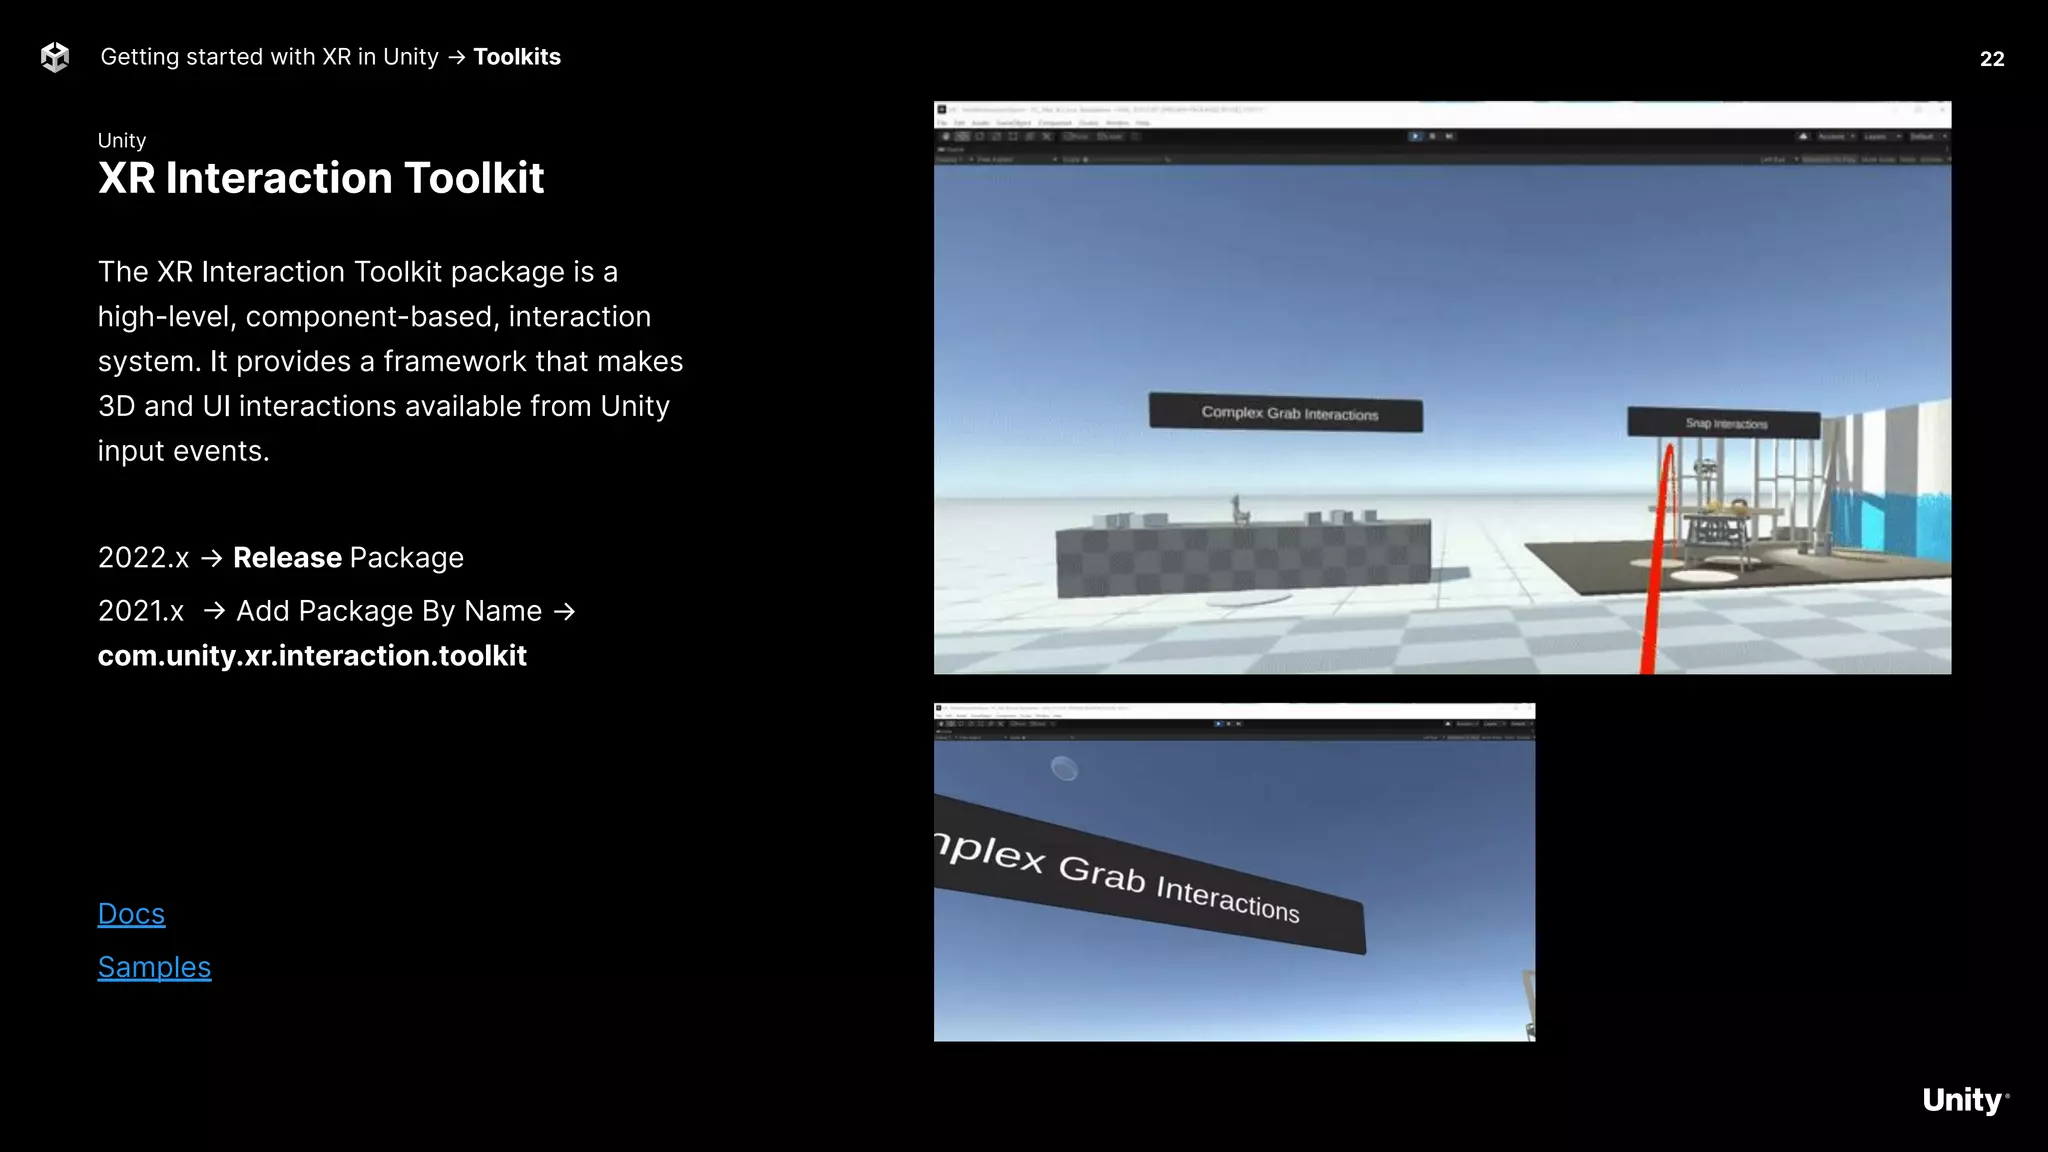This screenshot has width=2048, height=1152.
Task: Open the Default layout dropdown in upper editor
Action: (1930, 136)
